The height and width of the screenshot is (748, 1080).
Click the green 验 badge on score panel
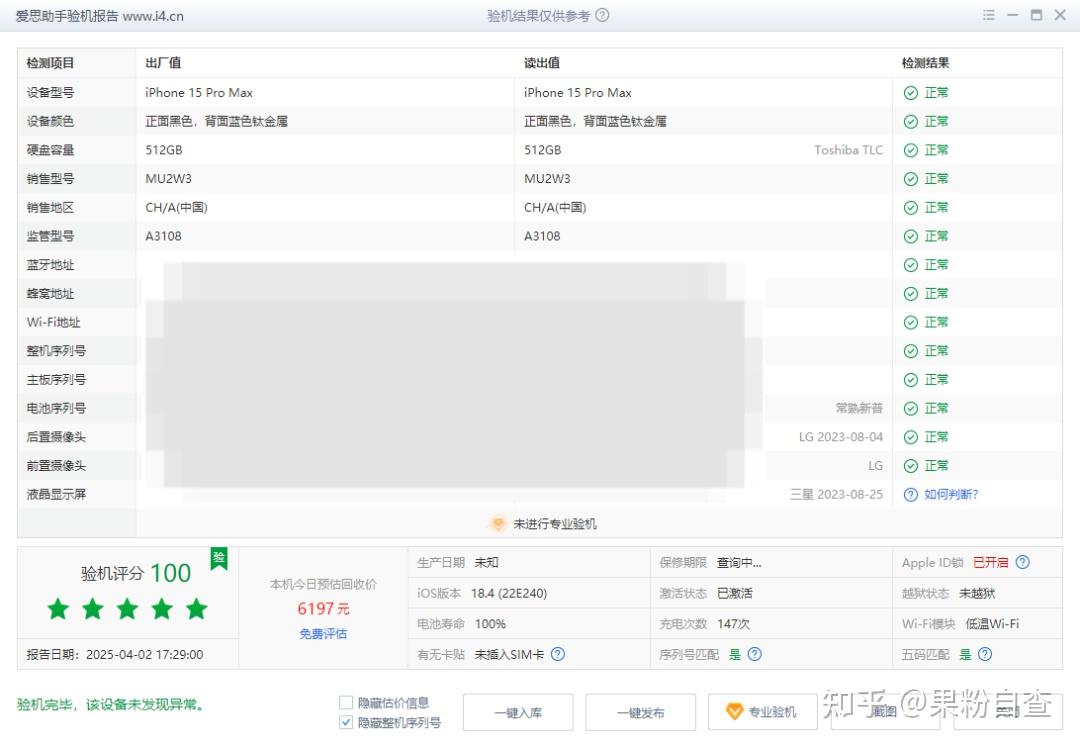(218, 558)
